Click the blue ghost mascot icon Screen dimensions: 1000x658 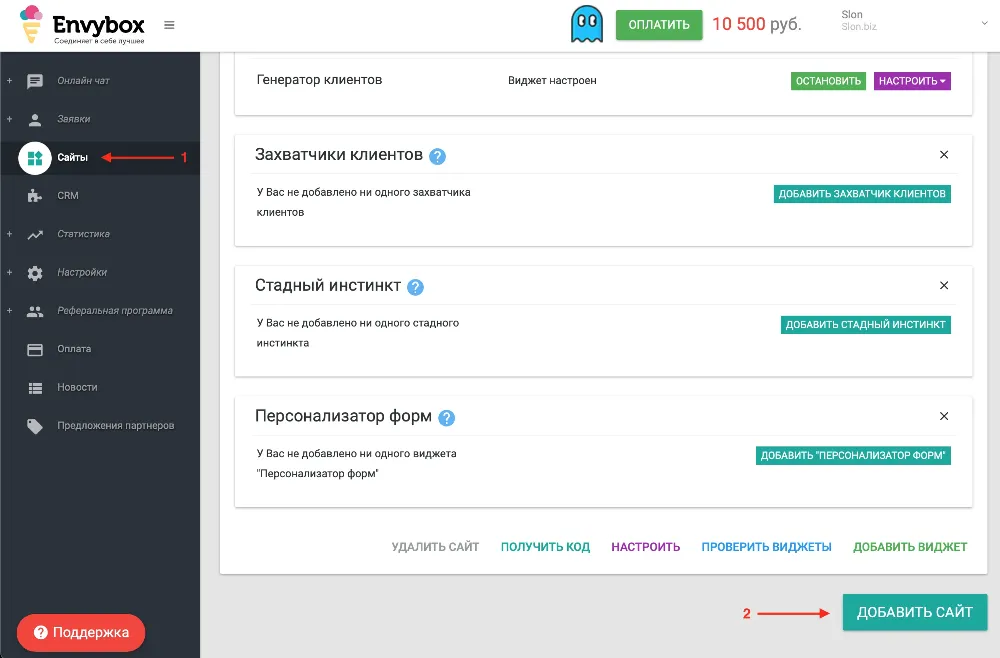pos(587,24)
